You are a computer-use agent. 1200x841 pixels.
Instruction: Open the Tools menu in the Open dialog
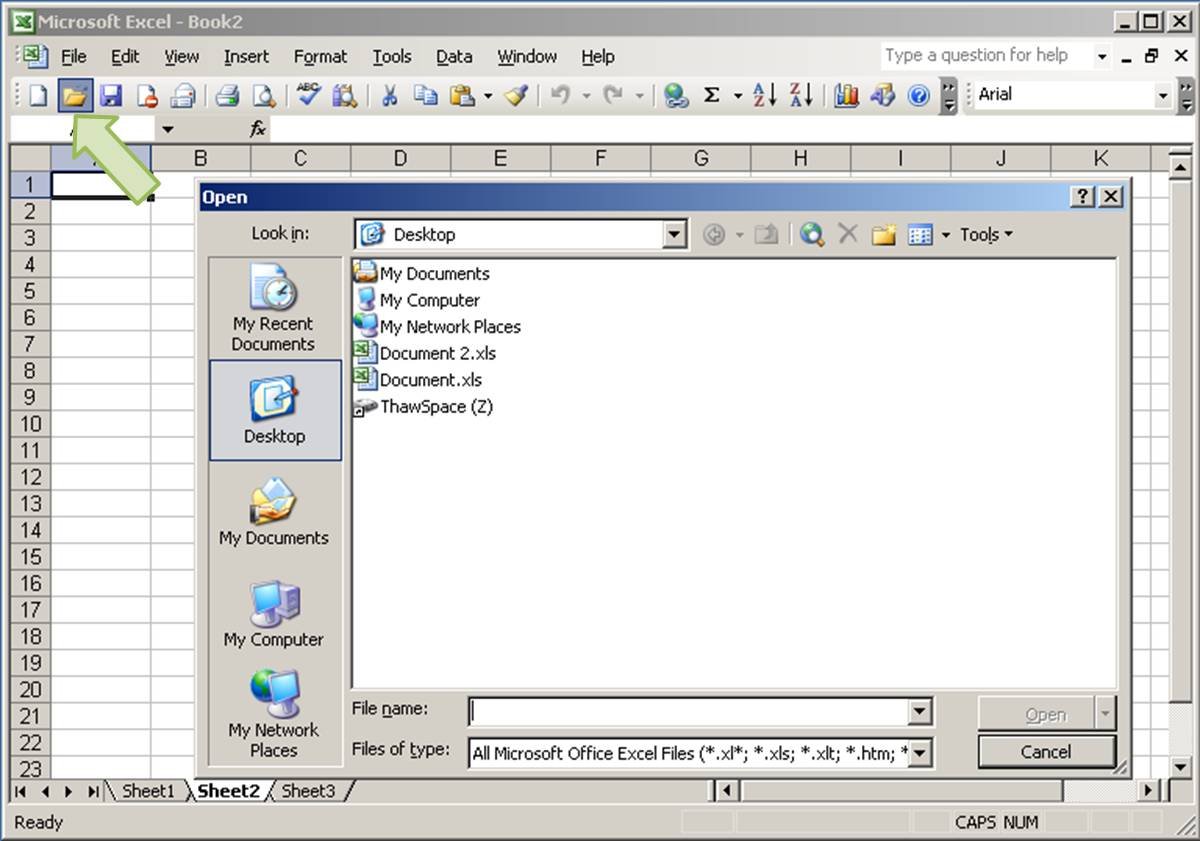[986, 235]
